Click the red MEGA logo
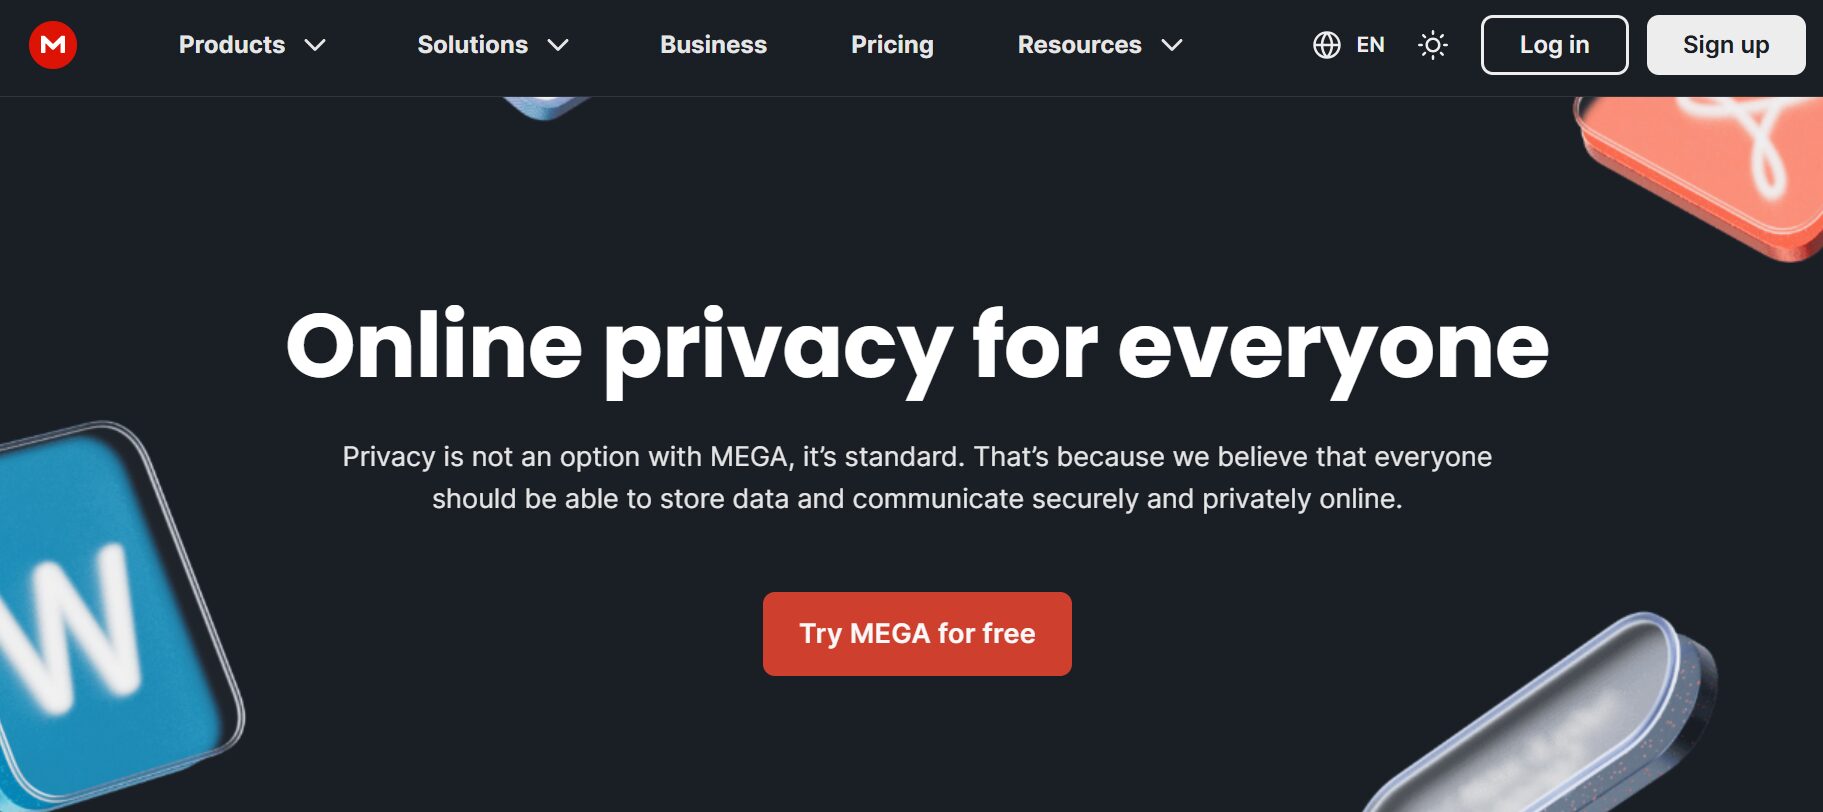 (x=53, y=45)
